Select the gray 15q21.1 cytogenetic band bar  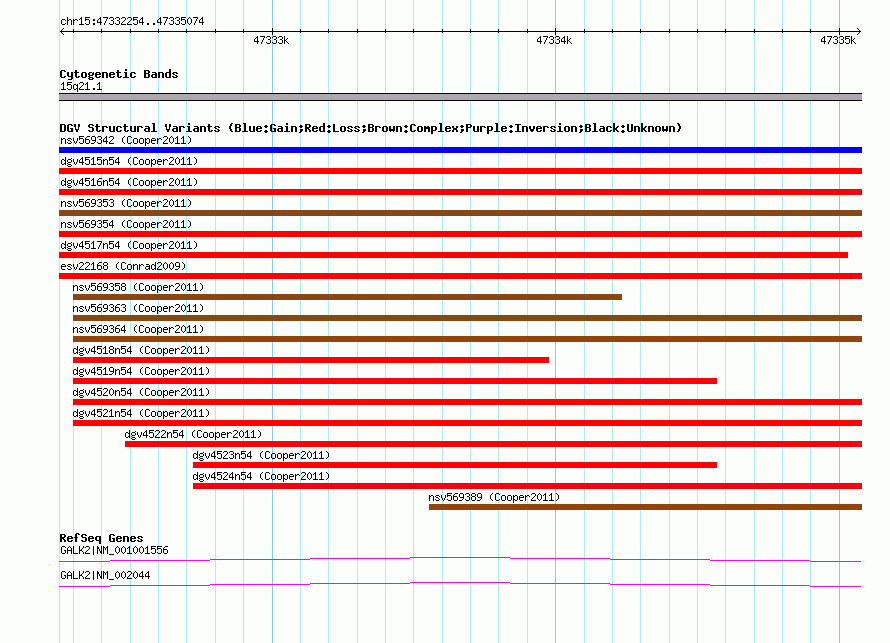(x=460, y=97)
